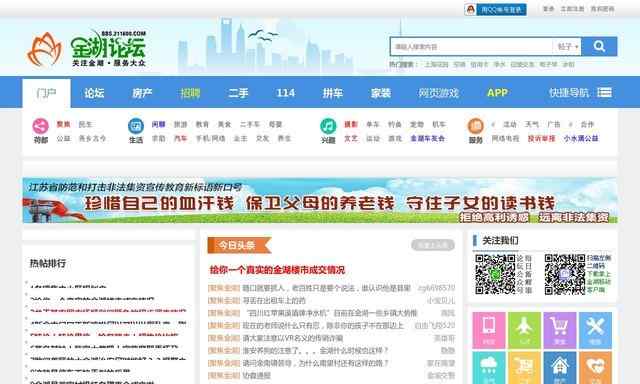The image size is (640, 384).
Task: Open the green APP nav tab
Action: click(x=497, y=93)
